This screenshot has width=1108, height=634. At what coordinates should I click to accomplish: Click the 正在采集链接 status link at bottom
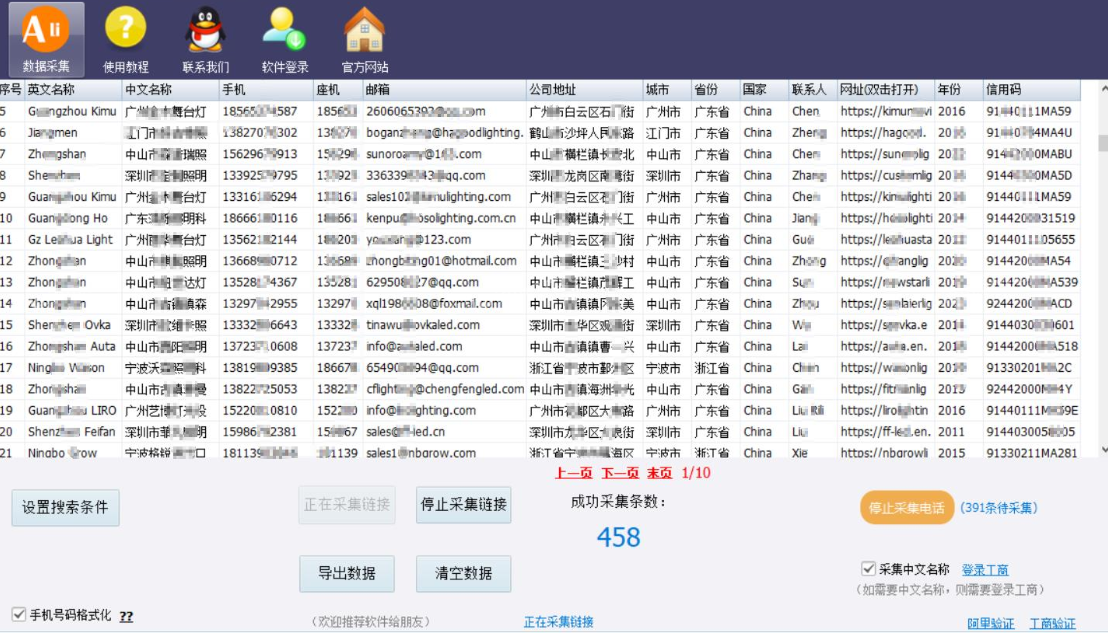tap(558, 622)
